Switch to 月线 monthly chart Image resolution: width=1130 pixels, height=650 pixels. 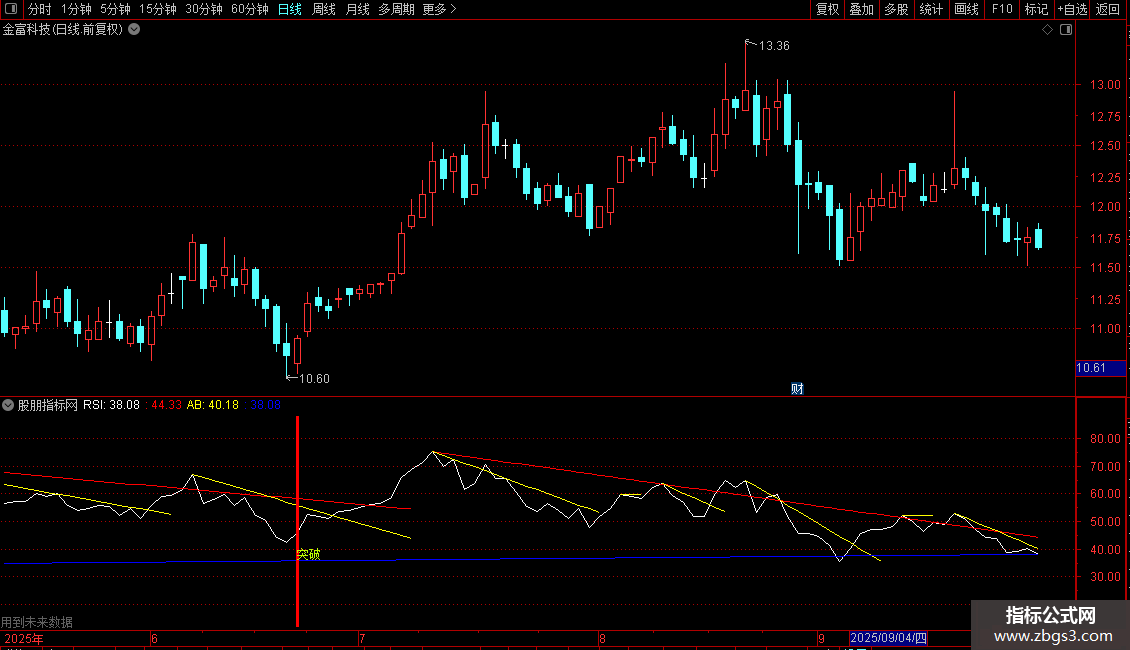357,9
